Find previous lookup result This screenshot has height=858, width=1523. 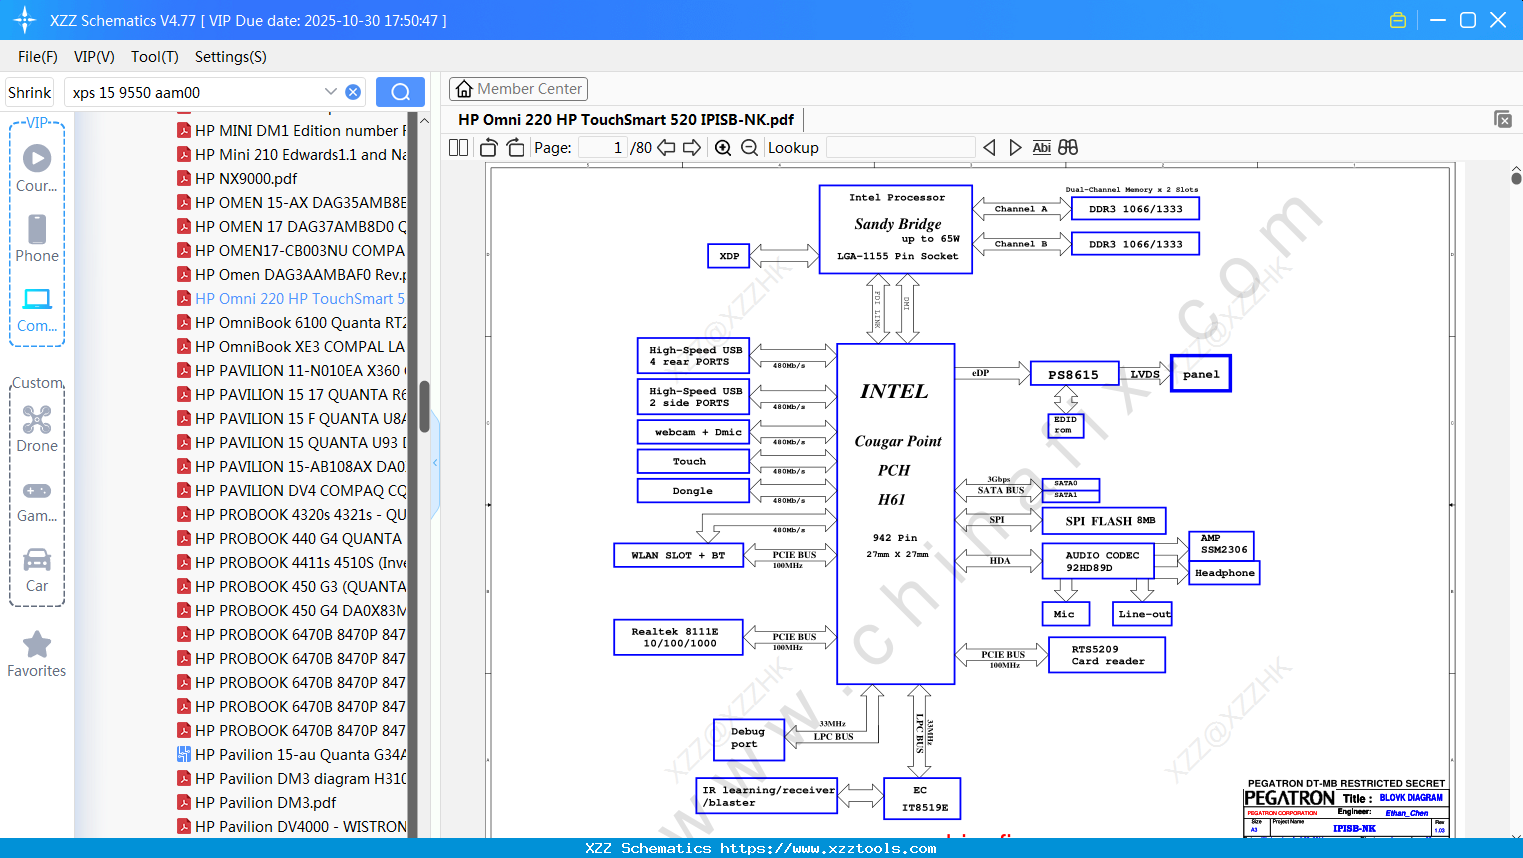989,148
